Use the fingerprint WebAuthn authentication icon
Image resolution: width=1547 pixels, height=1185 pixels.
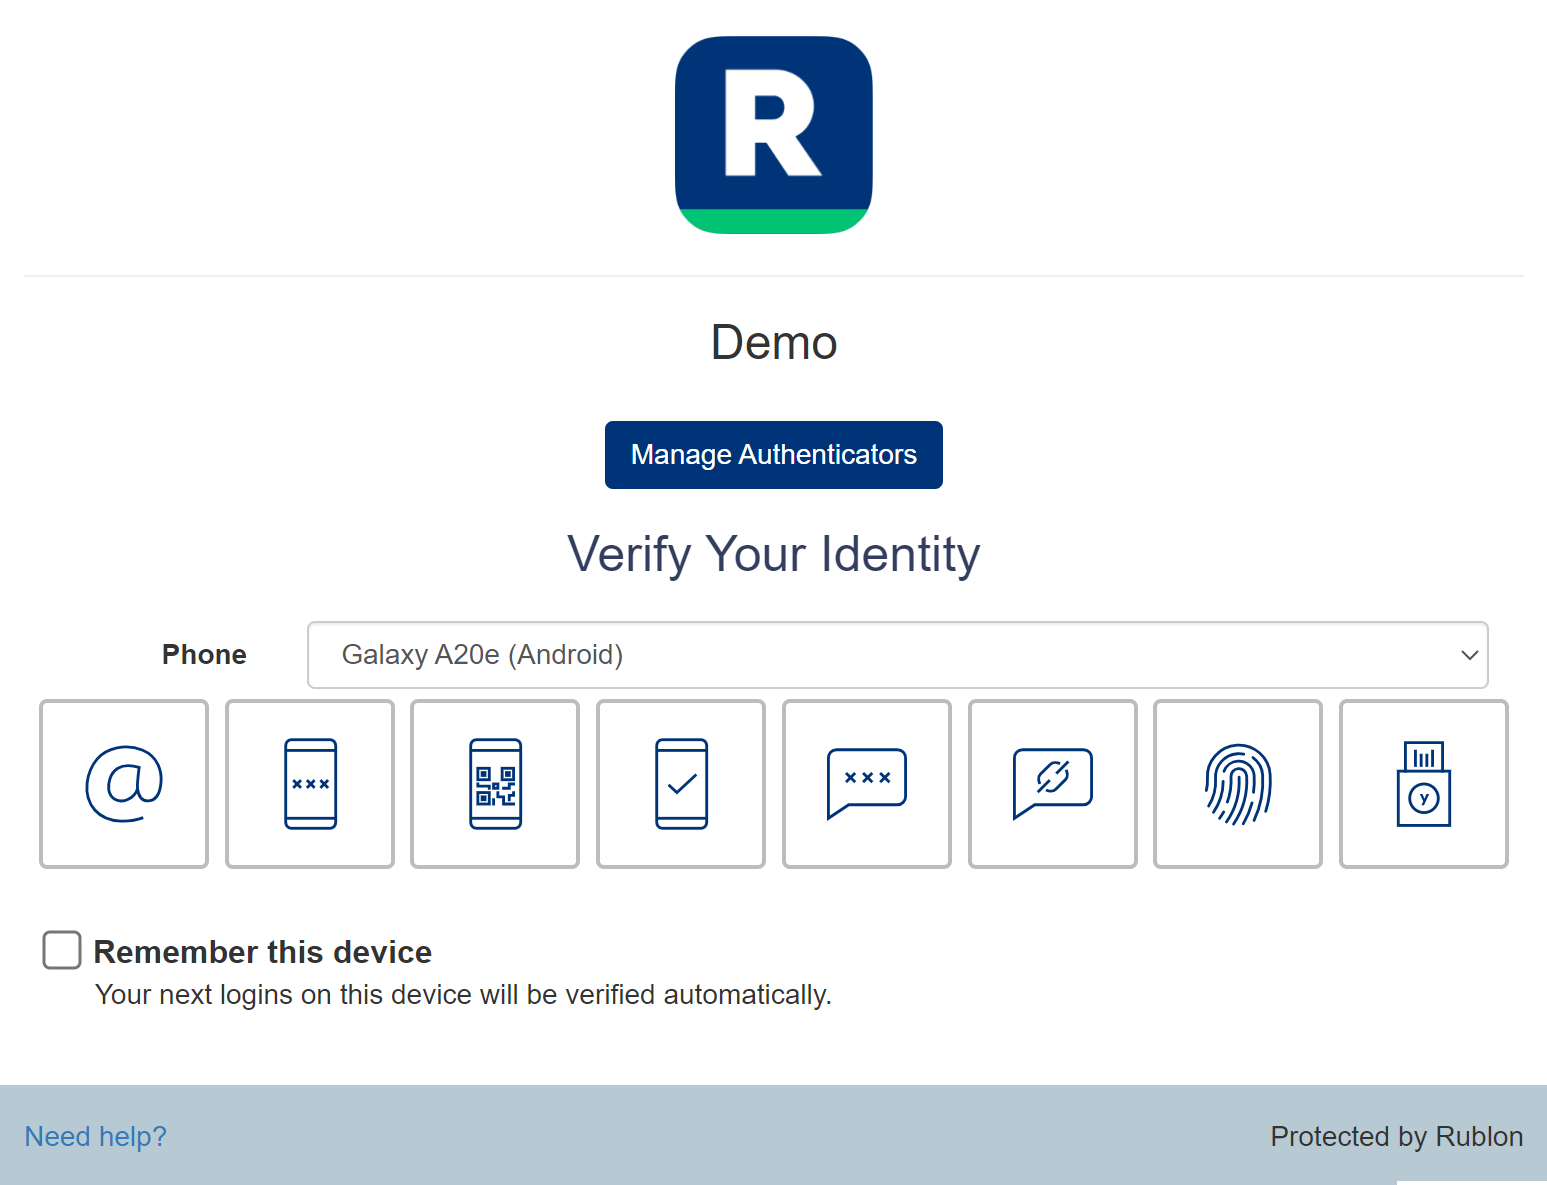coord(1237,784)
